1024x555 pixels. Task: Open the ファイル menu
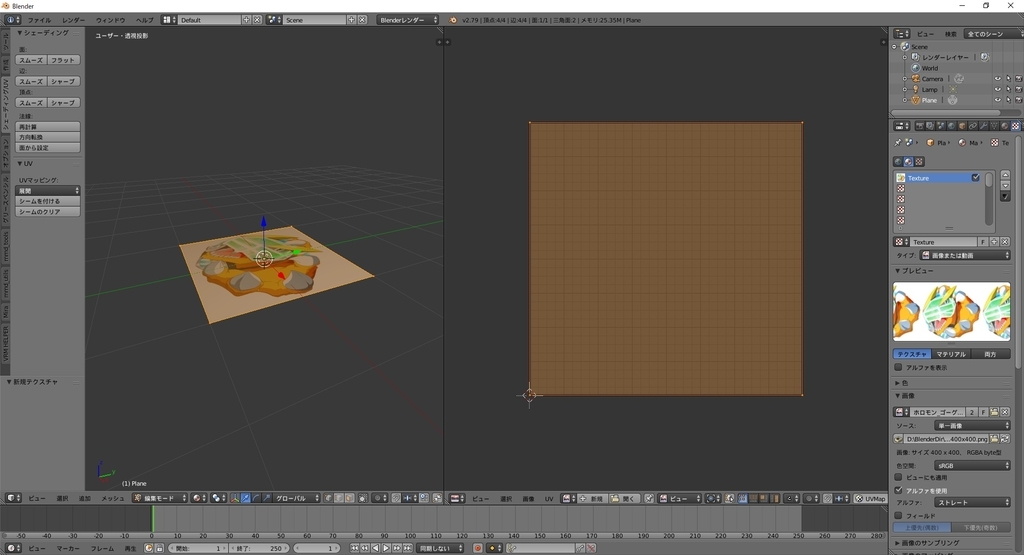pos(39,20)
